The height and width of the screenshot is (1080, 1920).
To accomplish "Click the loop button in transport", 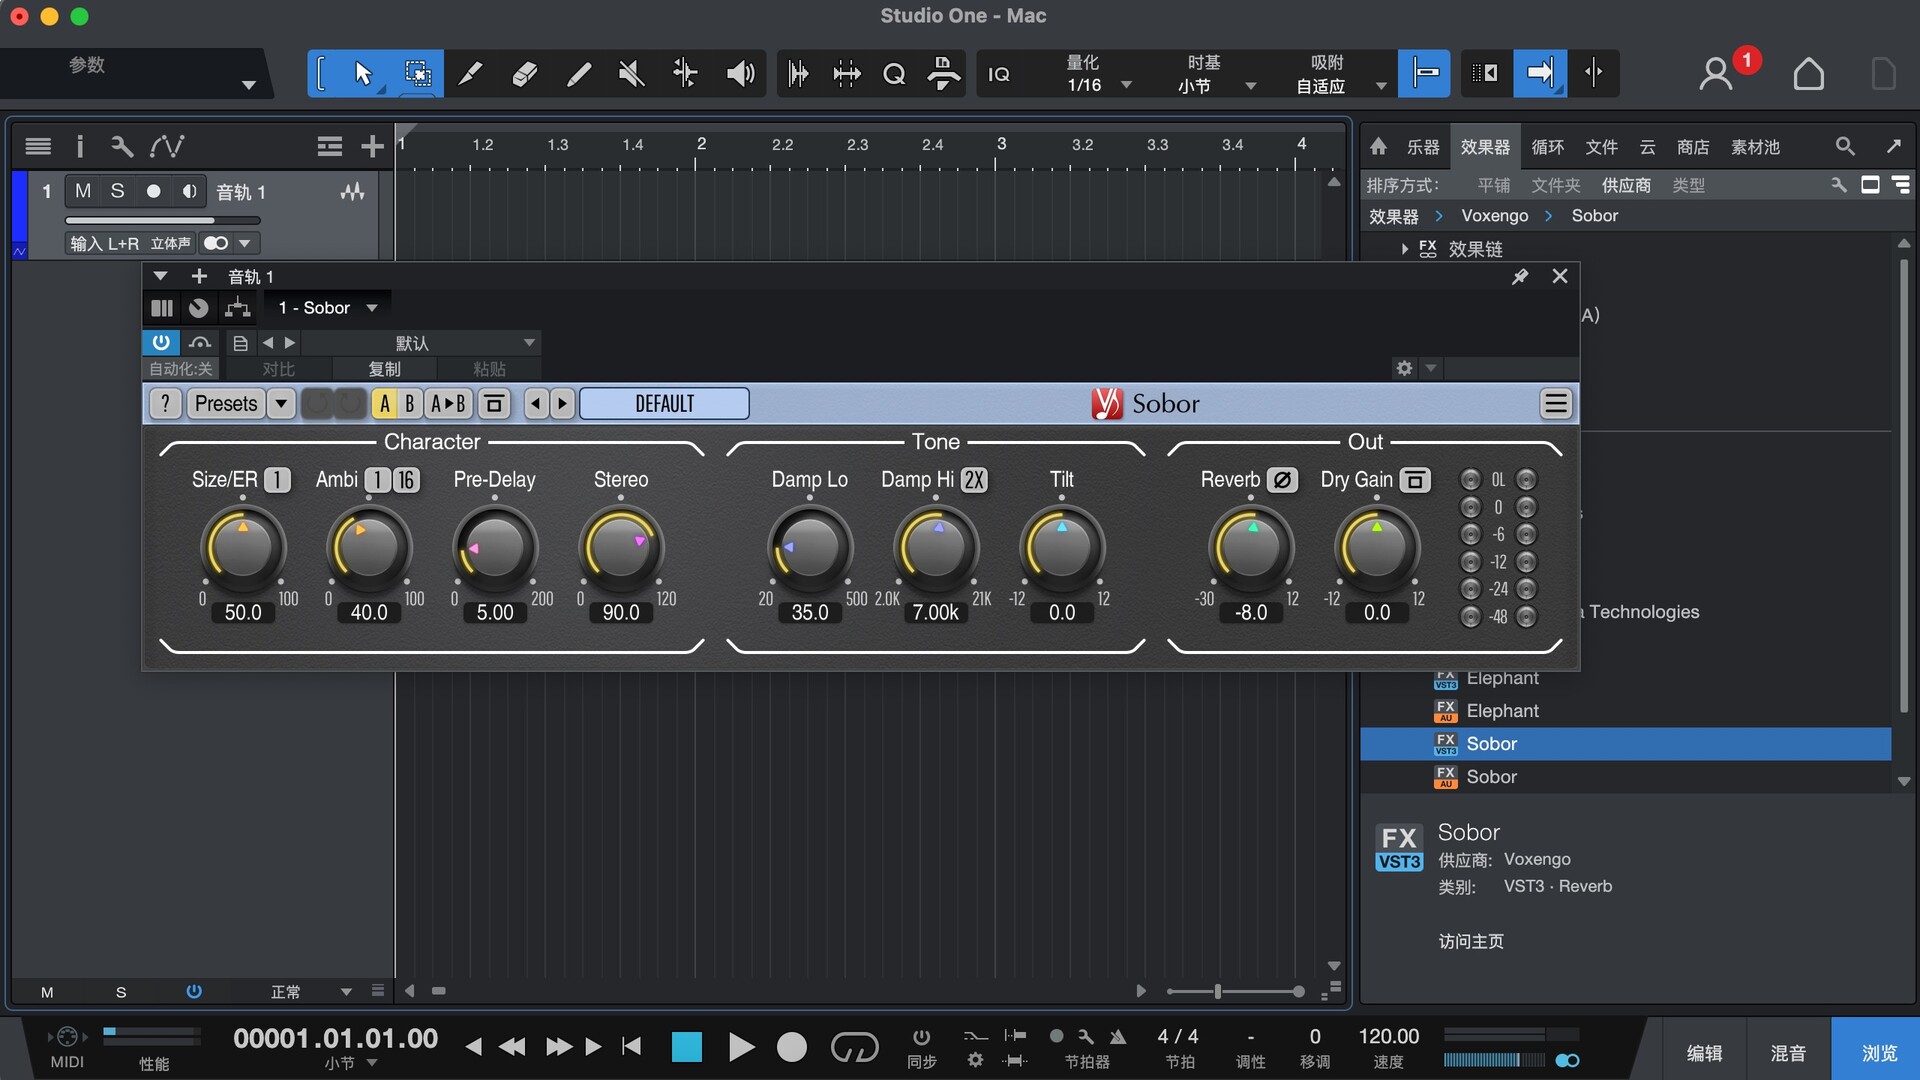I will point(854,1047).
